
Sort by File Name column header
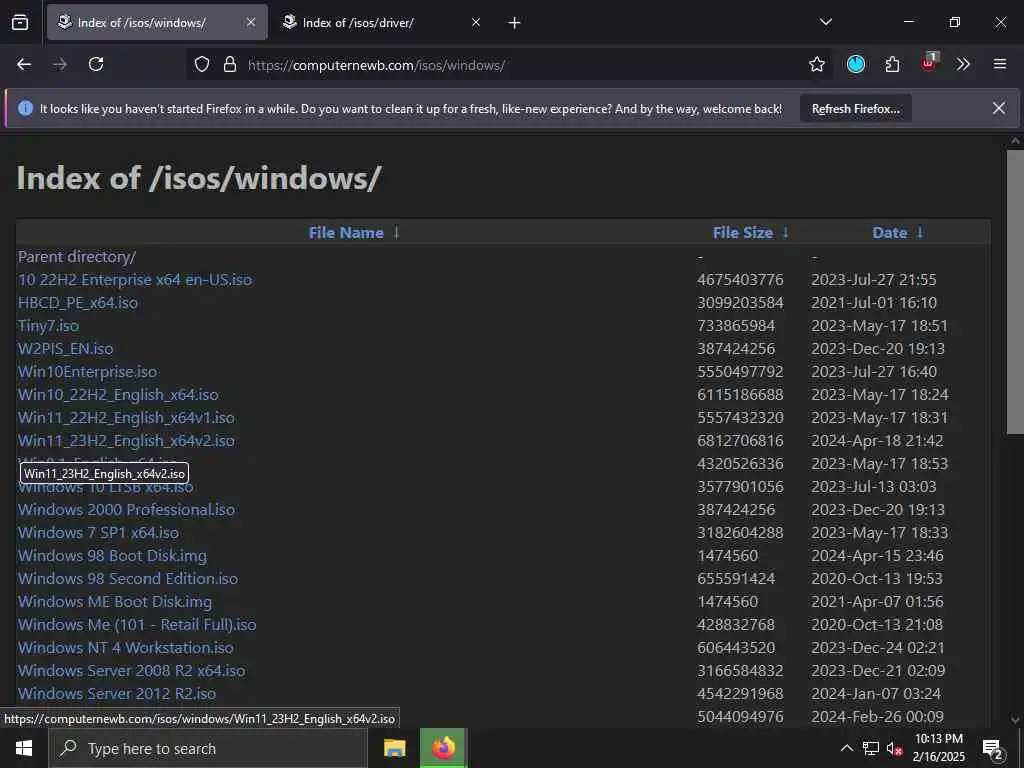[x=346, y=232]
